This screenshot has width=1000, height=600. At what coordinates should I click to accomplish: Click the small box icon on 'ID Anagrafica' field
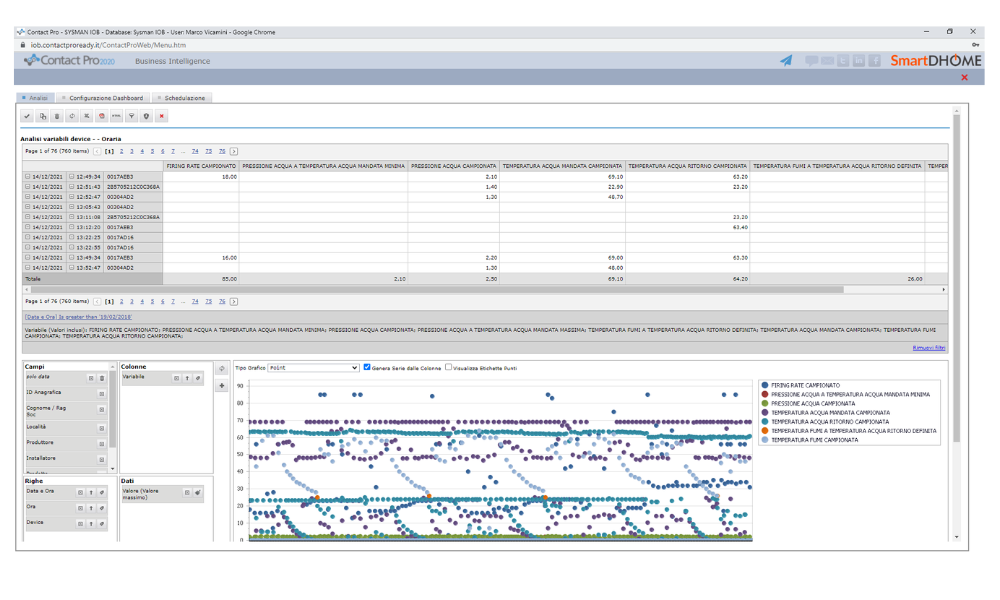click(x=101, y=393)
